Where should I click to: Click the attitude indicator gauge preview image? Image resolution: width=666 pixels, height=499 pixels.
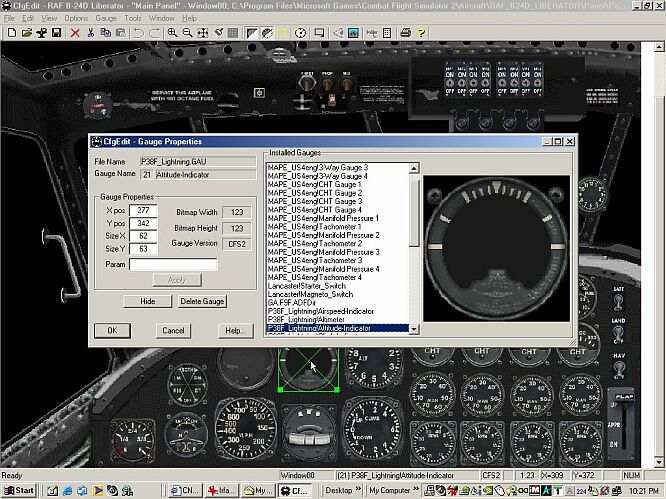tap(496, 248)
